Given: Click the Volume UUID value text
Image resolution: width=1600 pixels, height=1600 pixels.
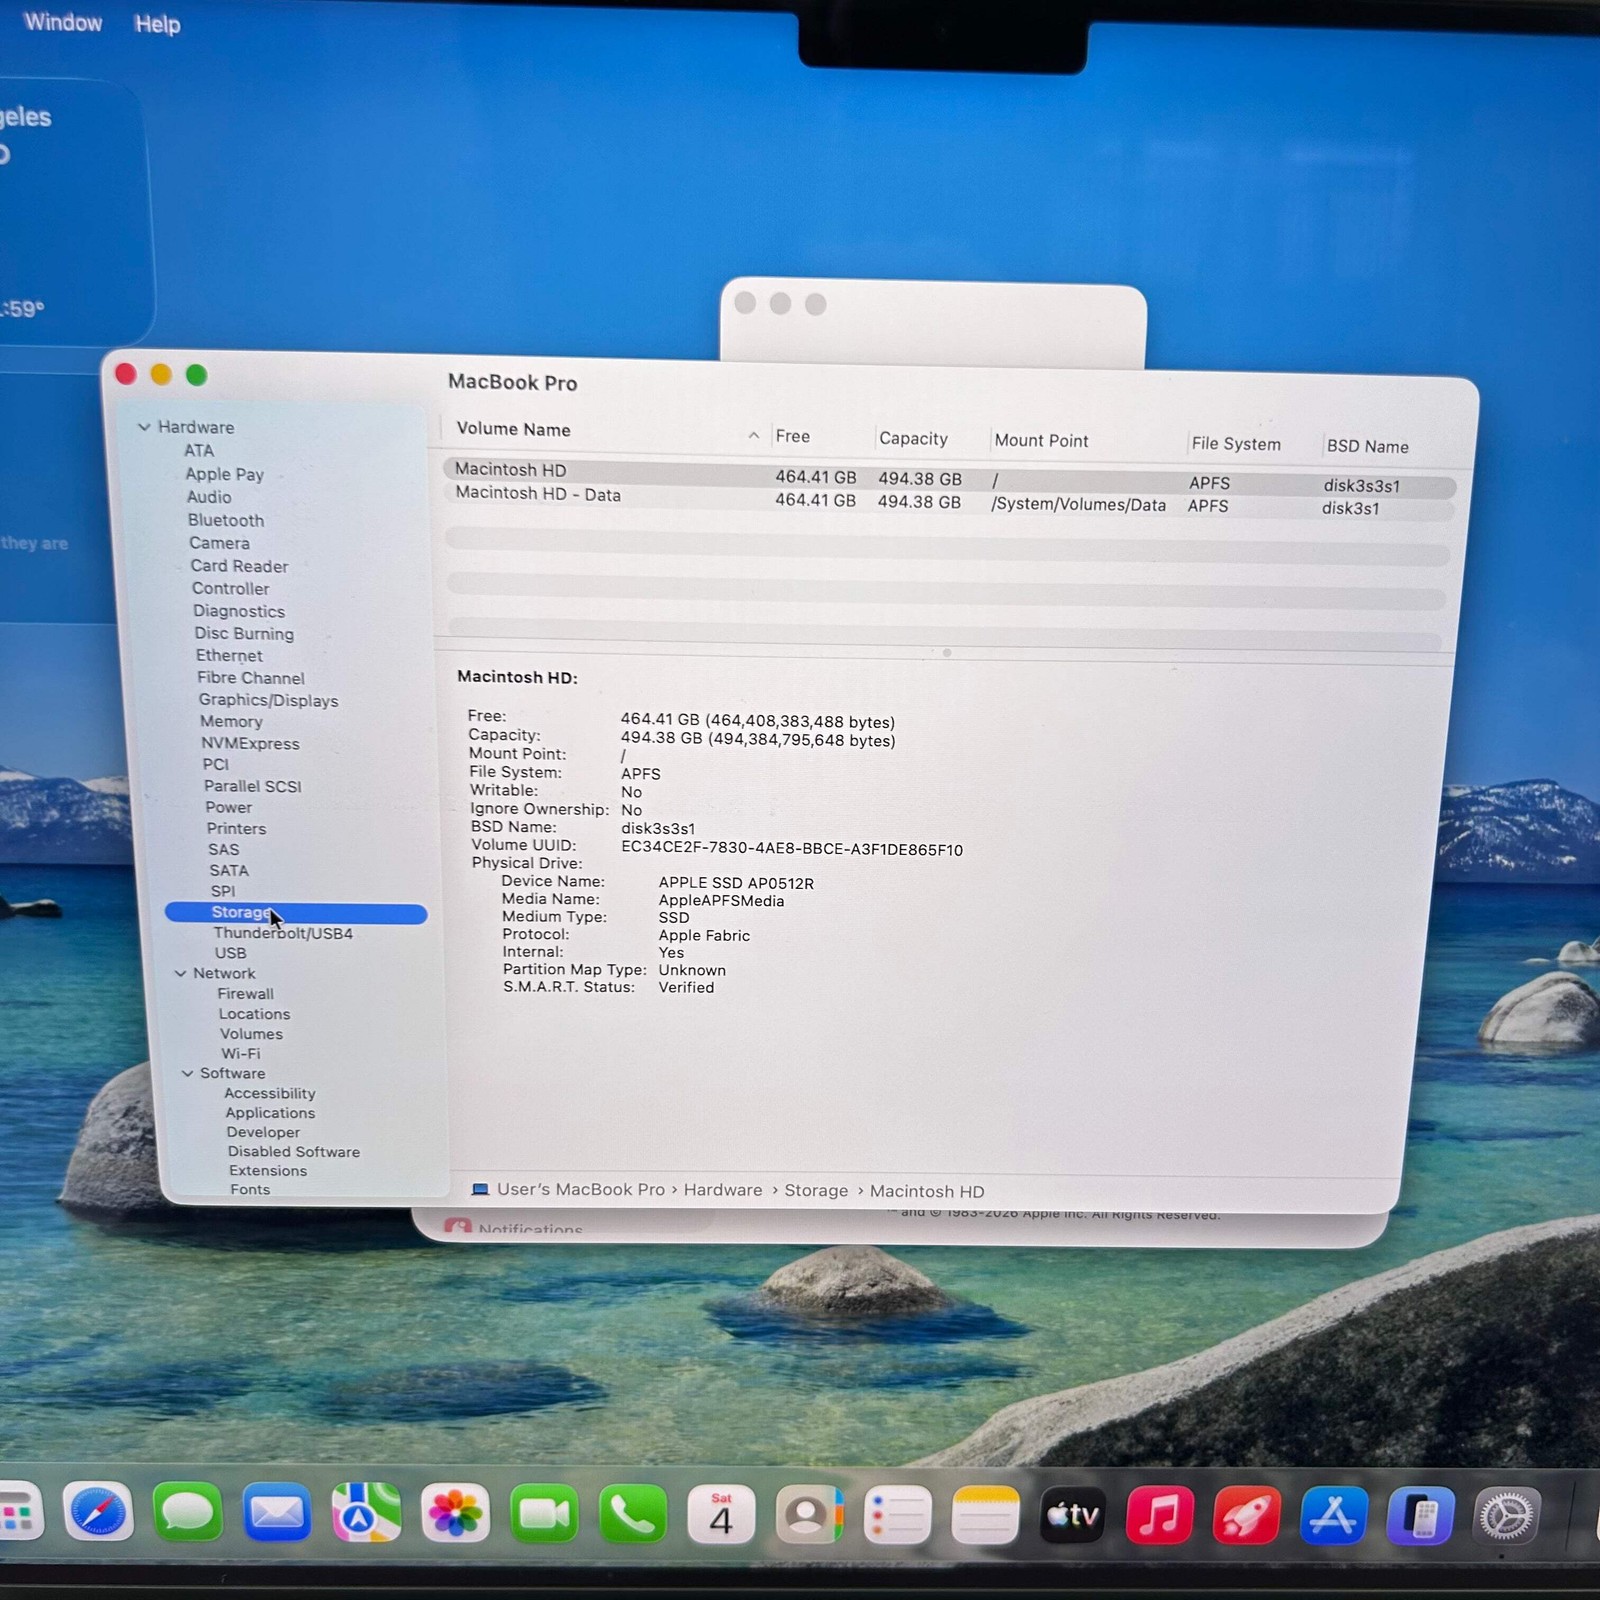Looking at the screenshot, I should tap(792, 849).
